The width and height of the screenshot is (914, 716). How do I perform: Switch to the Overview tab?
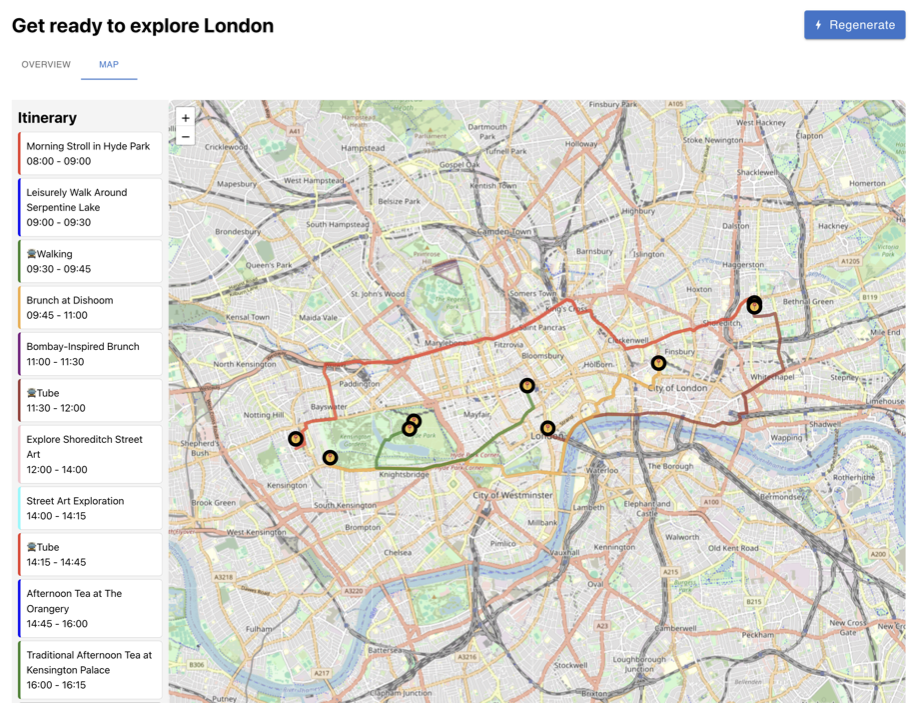click(46, 64)
